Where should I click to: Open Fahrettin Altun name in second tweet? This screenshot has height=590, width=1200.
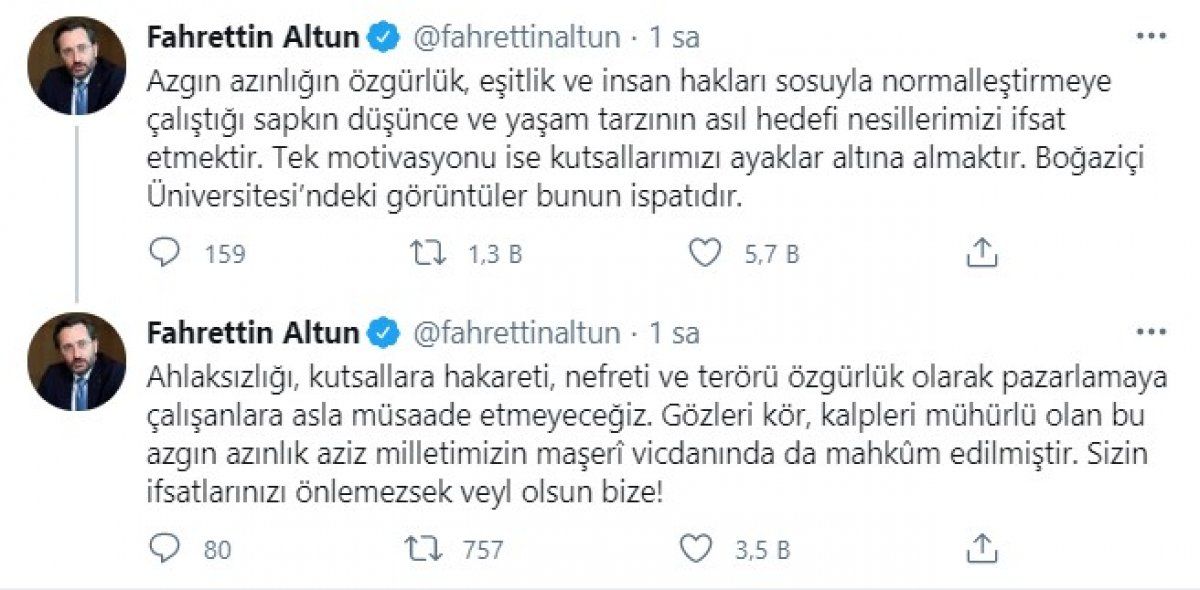(x=252, y=331)
